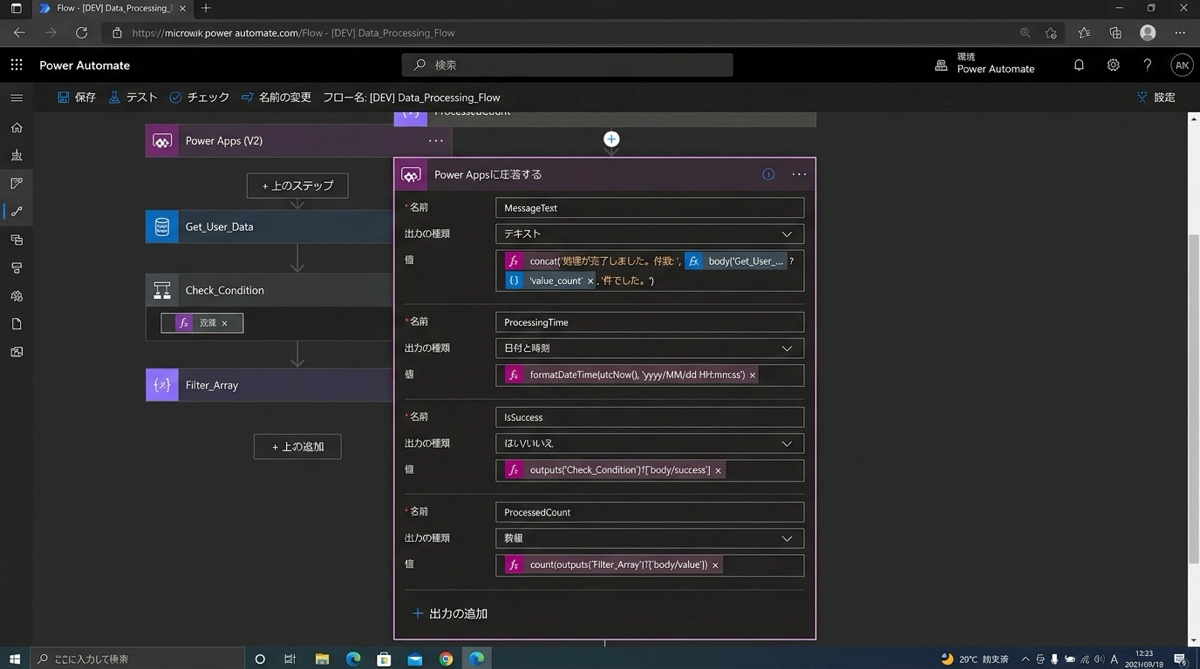Click the 出力の追加 link
This screenshot has height=669, width=1200.
(x=450, y=613)
